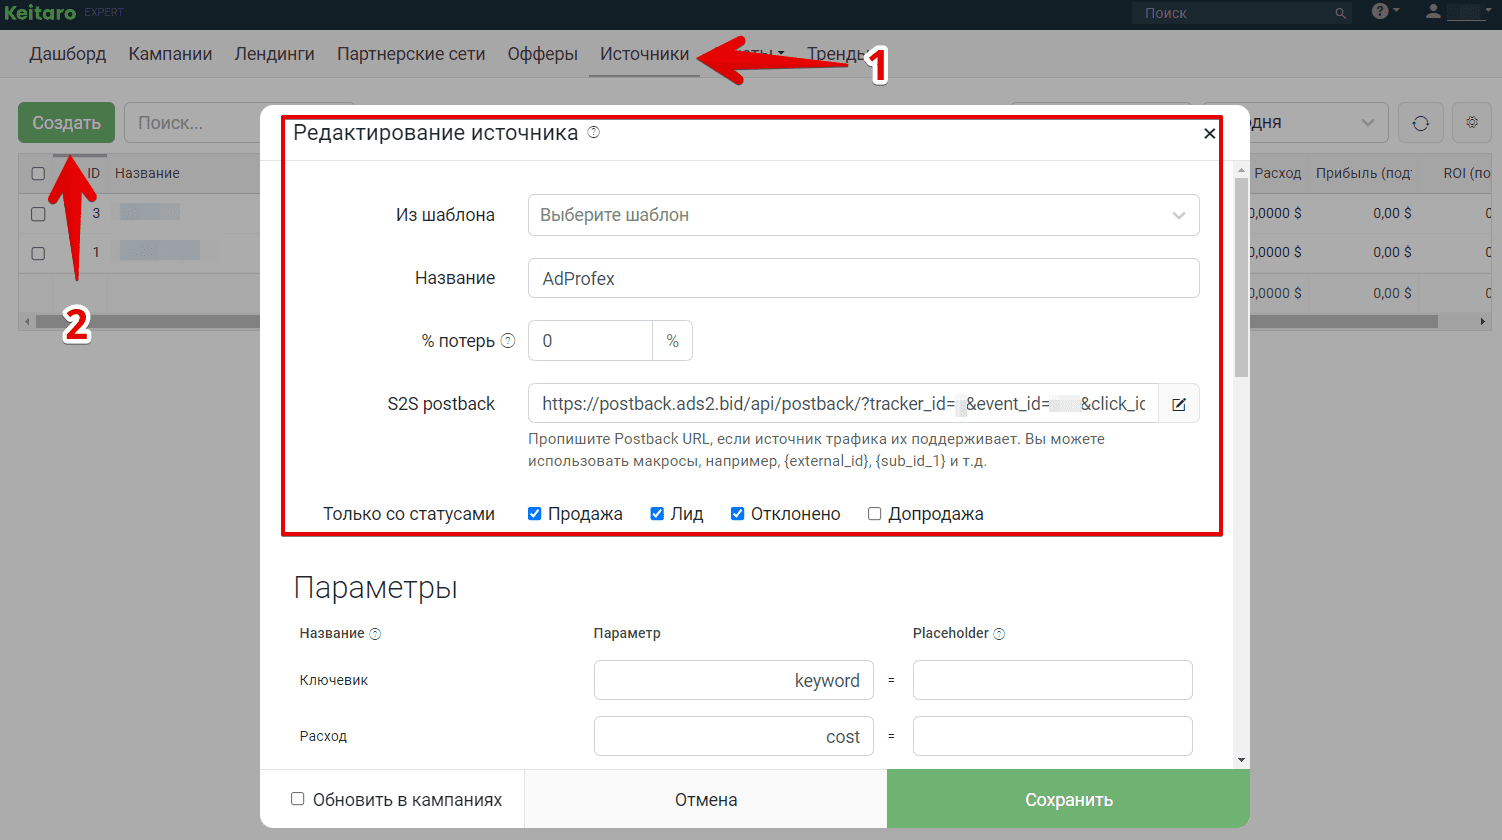Click the search magnifier icon in top bar

coord(1340,13)
